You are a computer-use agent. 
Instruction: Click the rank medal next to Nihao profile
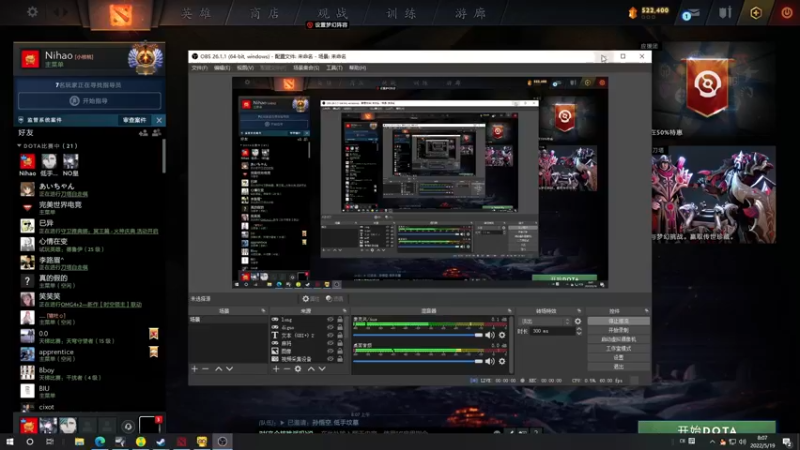coord(145,59)
